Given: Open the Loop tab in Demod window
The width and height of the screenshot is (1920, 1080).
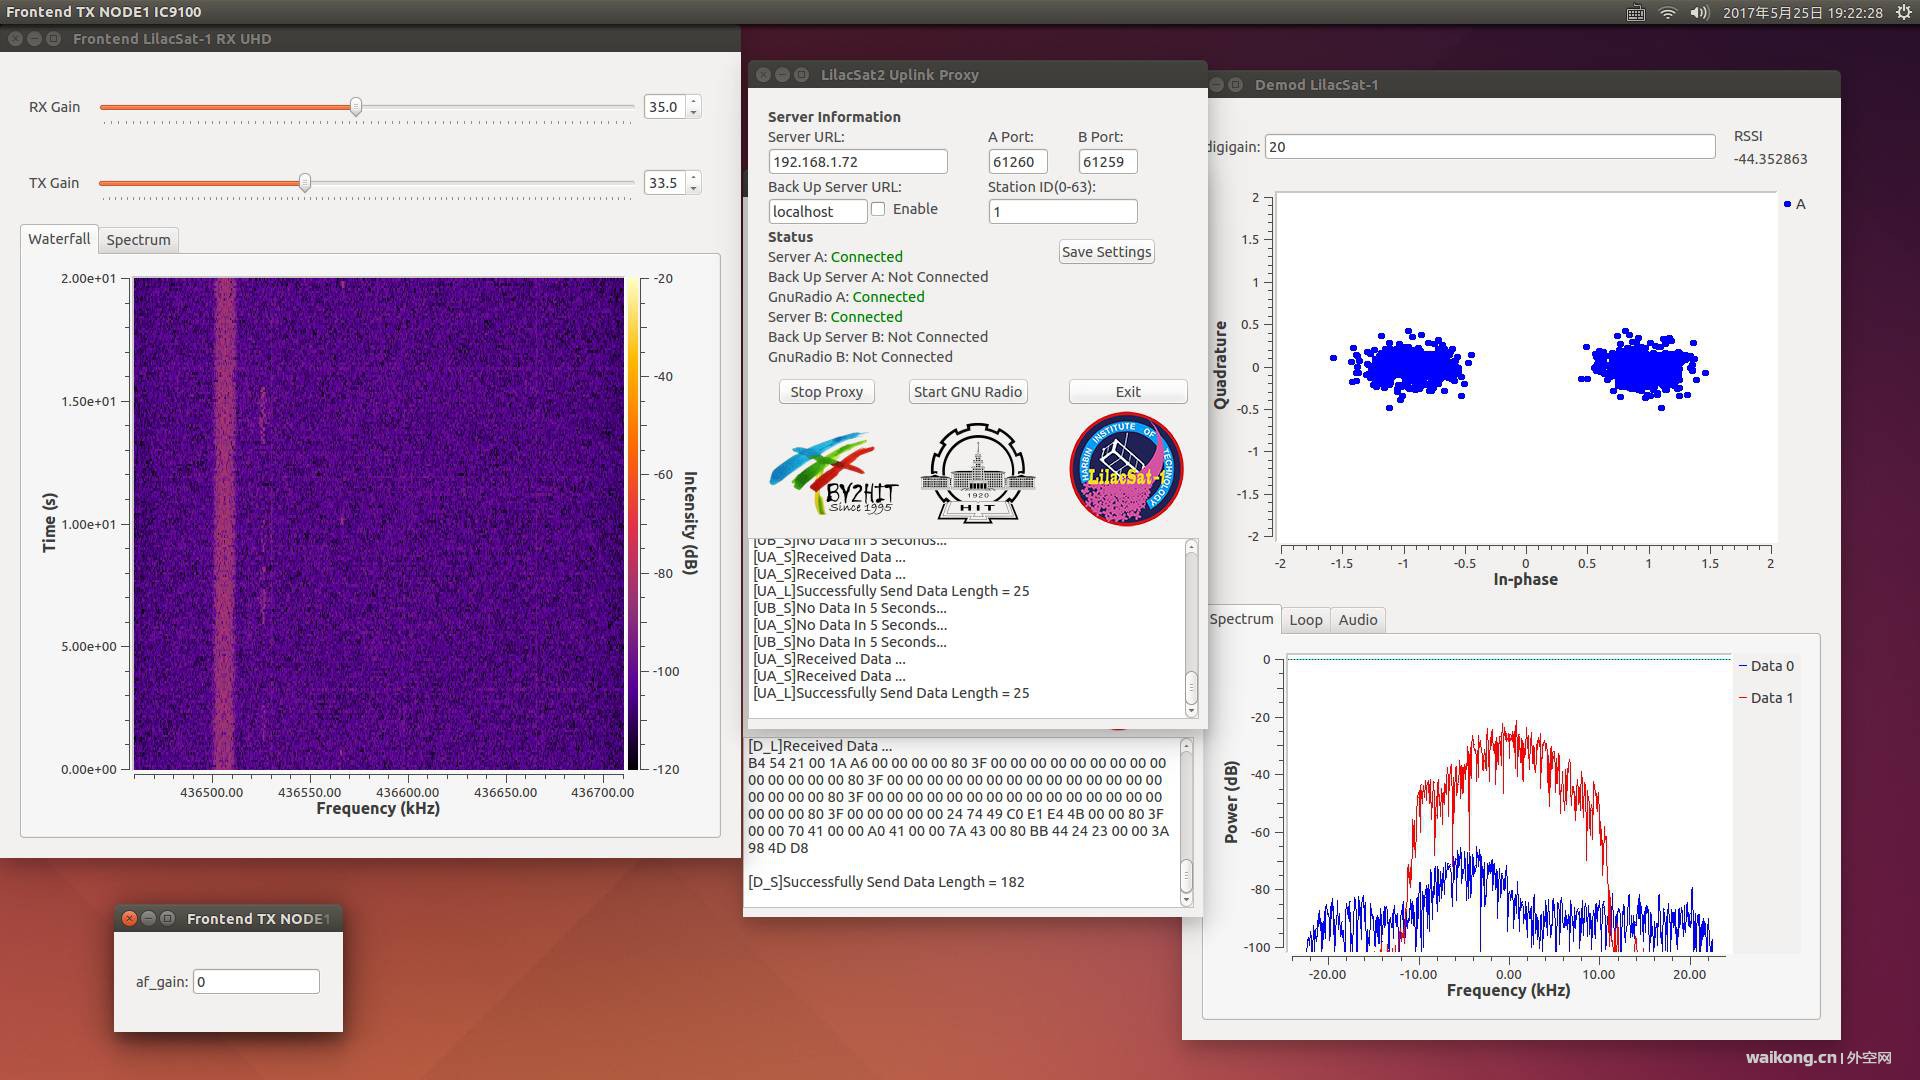Looking at the screenshot, I should (1305, 620).
